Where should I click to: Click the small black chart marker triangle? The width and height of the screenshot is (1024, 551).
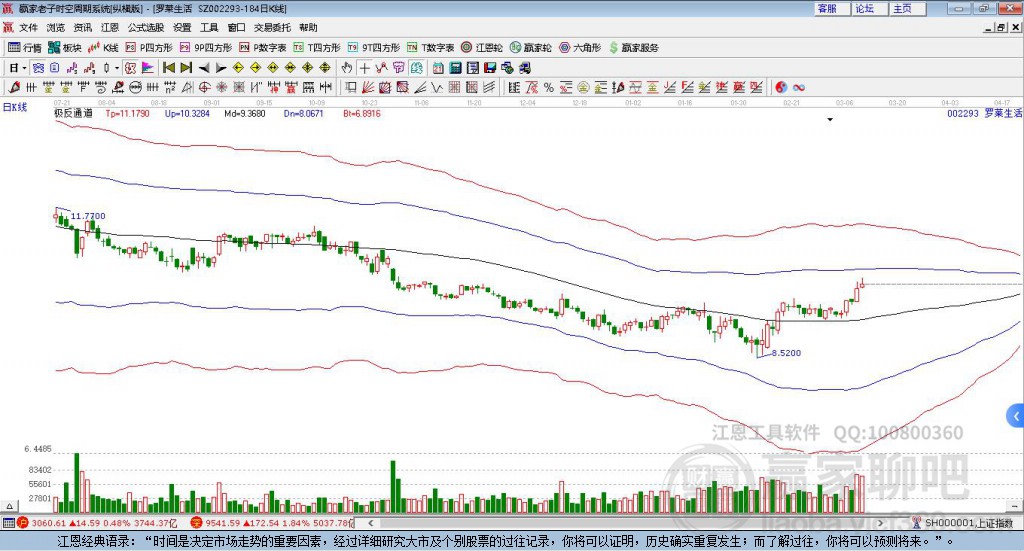pyautogui.click(x=830, y=119)
